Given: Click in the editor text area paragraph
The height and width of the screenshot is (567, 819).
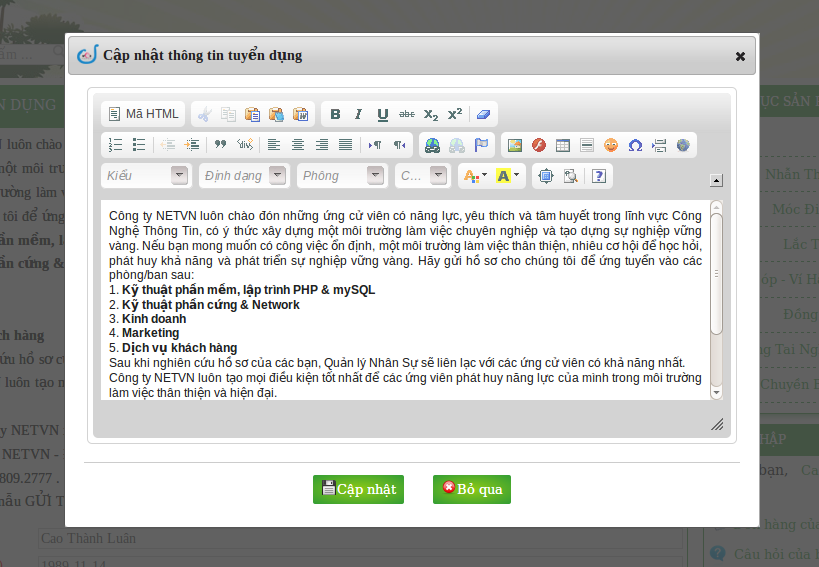Looking at the screenshot, I should coord(405,245).
